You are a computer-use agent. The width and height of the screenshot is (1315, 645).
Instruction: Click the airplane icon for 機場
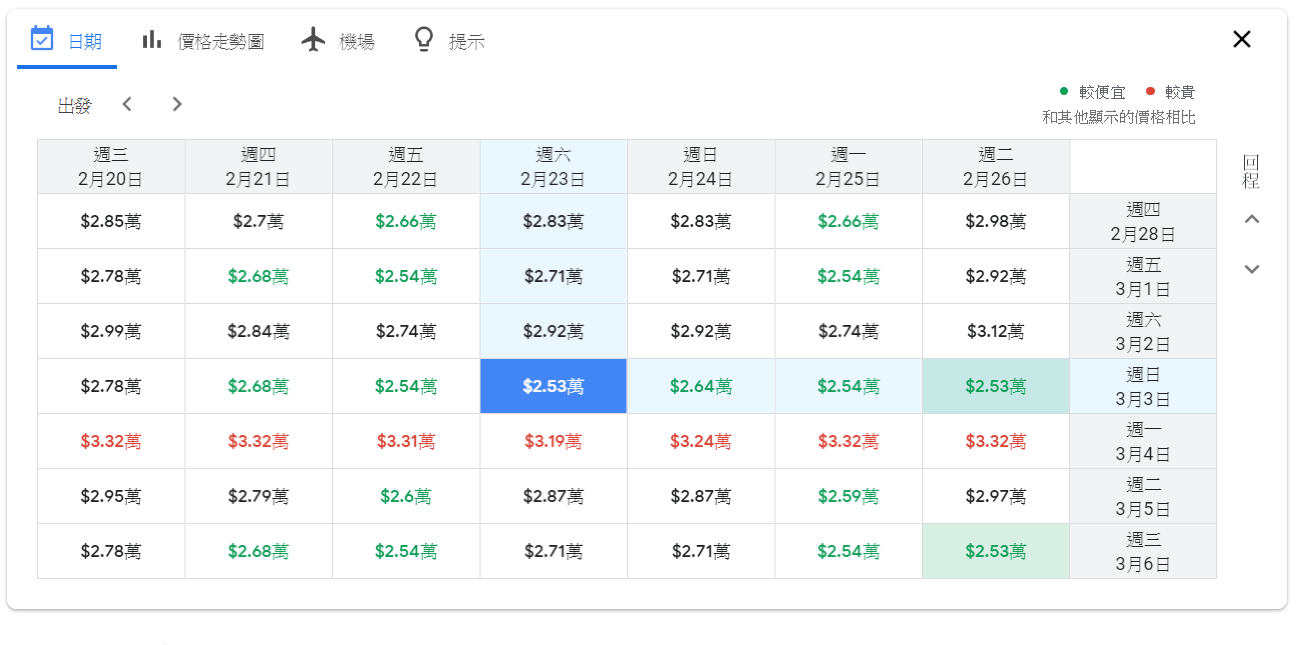click(x=314, y=40)
